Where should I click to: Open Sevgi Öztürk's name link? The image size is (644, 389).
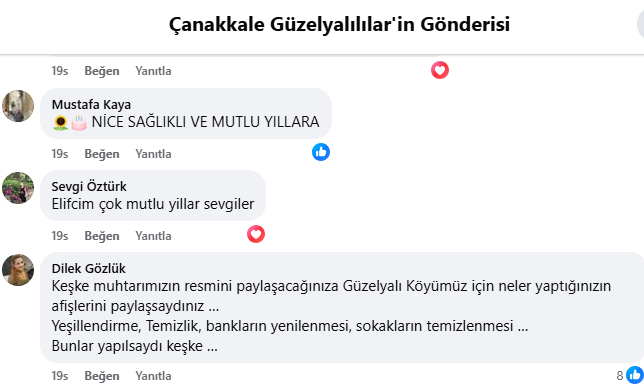89,186
